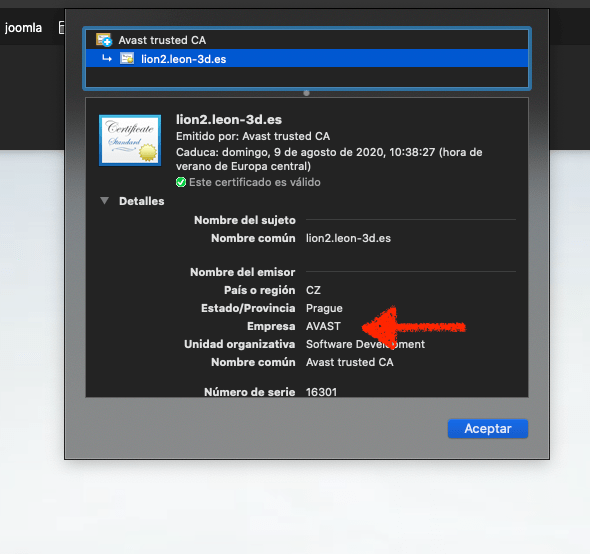Click the Aceptar button

coord(488,428)
